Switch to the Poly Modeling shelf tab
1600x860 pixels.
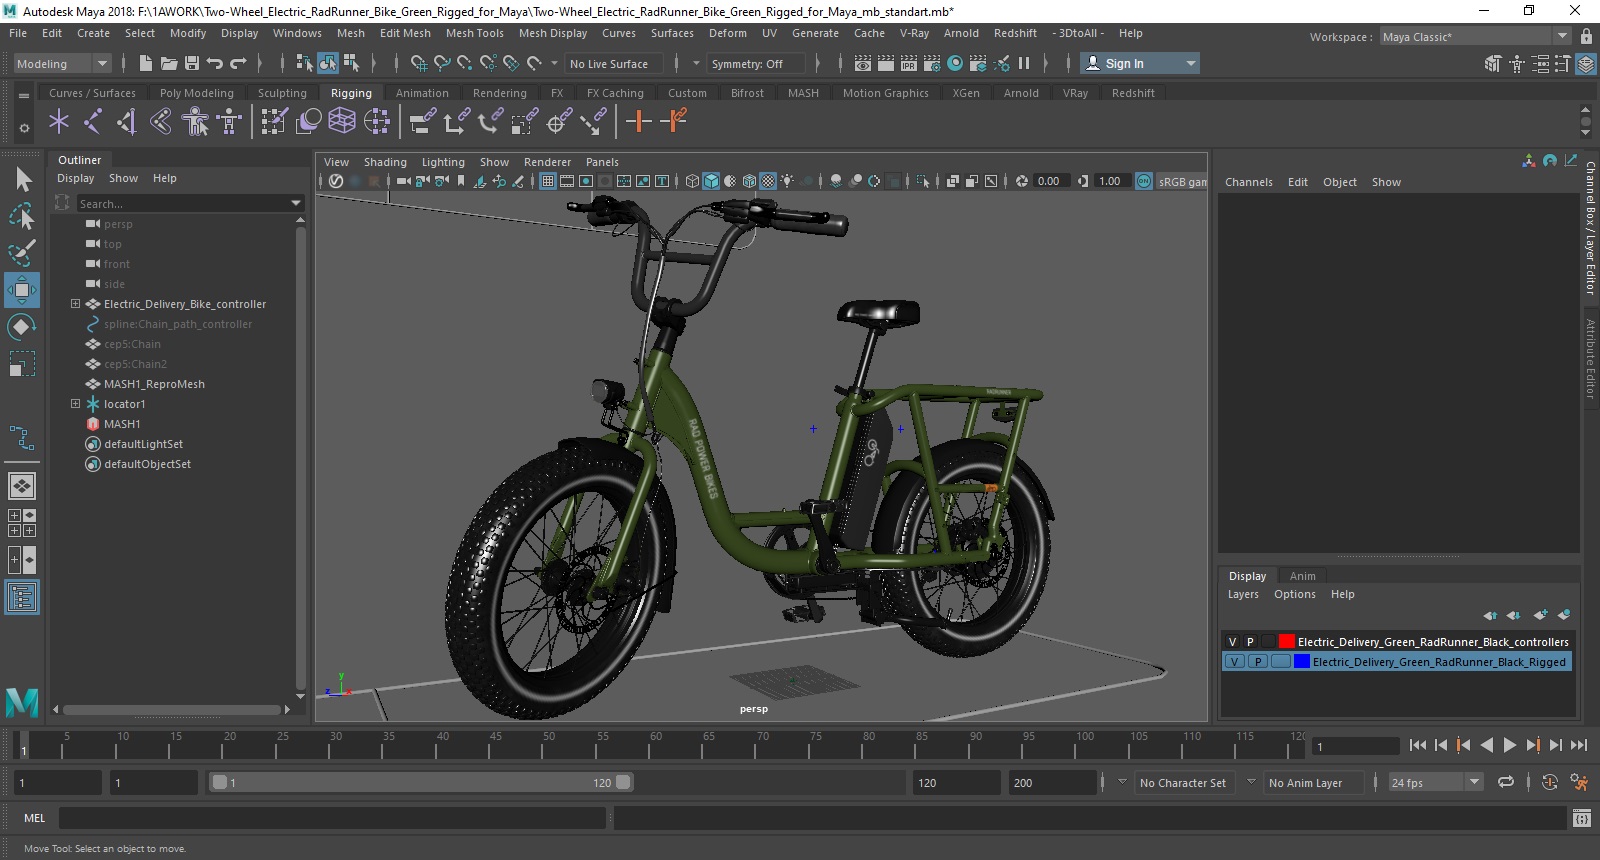coord(197,93)
